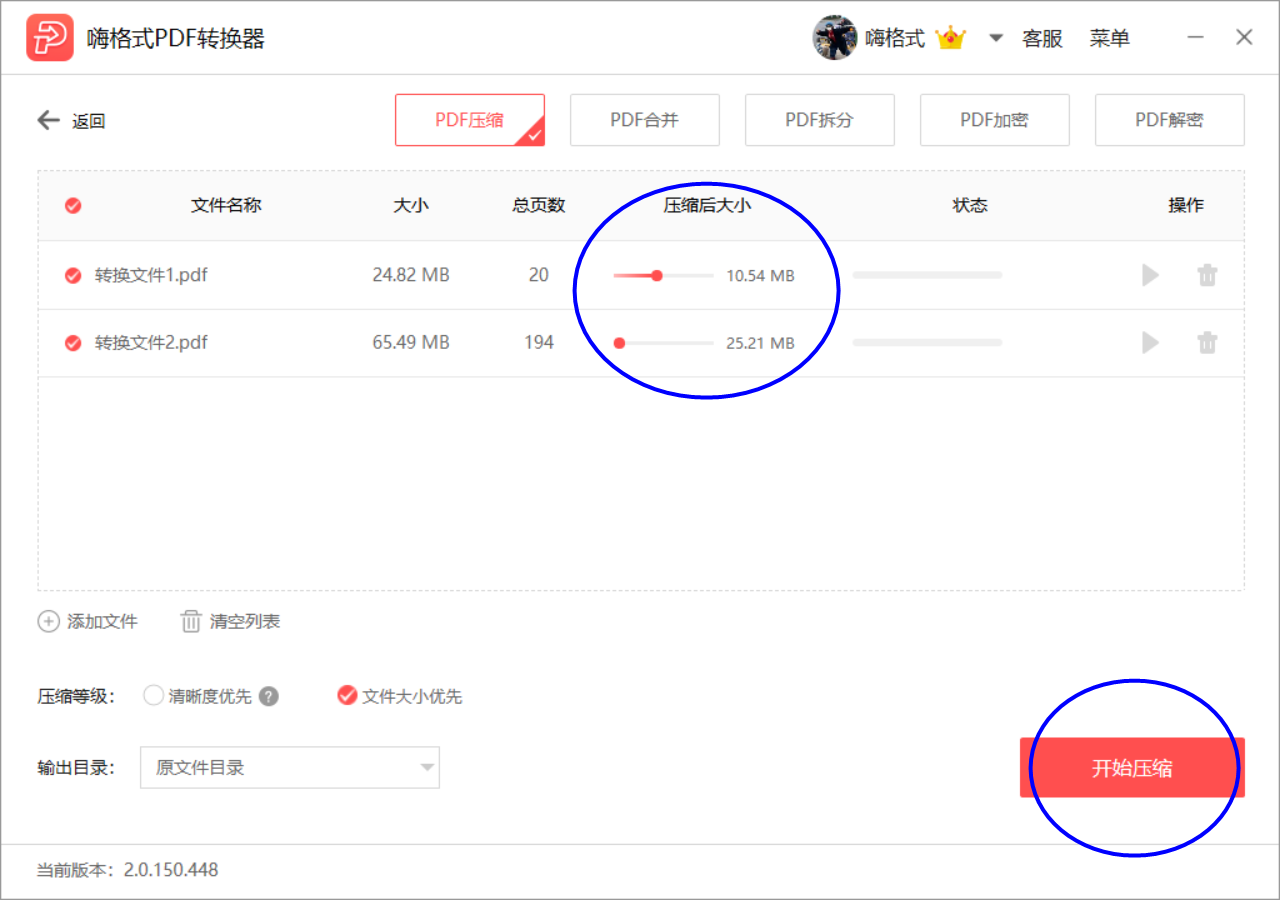Start compressing 转换文件1.pdf with play icon
The width and height of the screenshot is (1280, 900).
(1151, 275)
